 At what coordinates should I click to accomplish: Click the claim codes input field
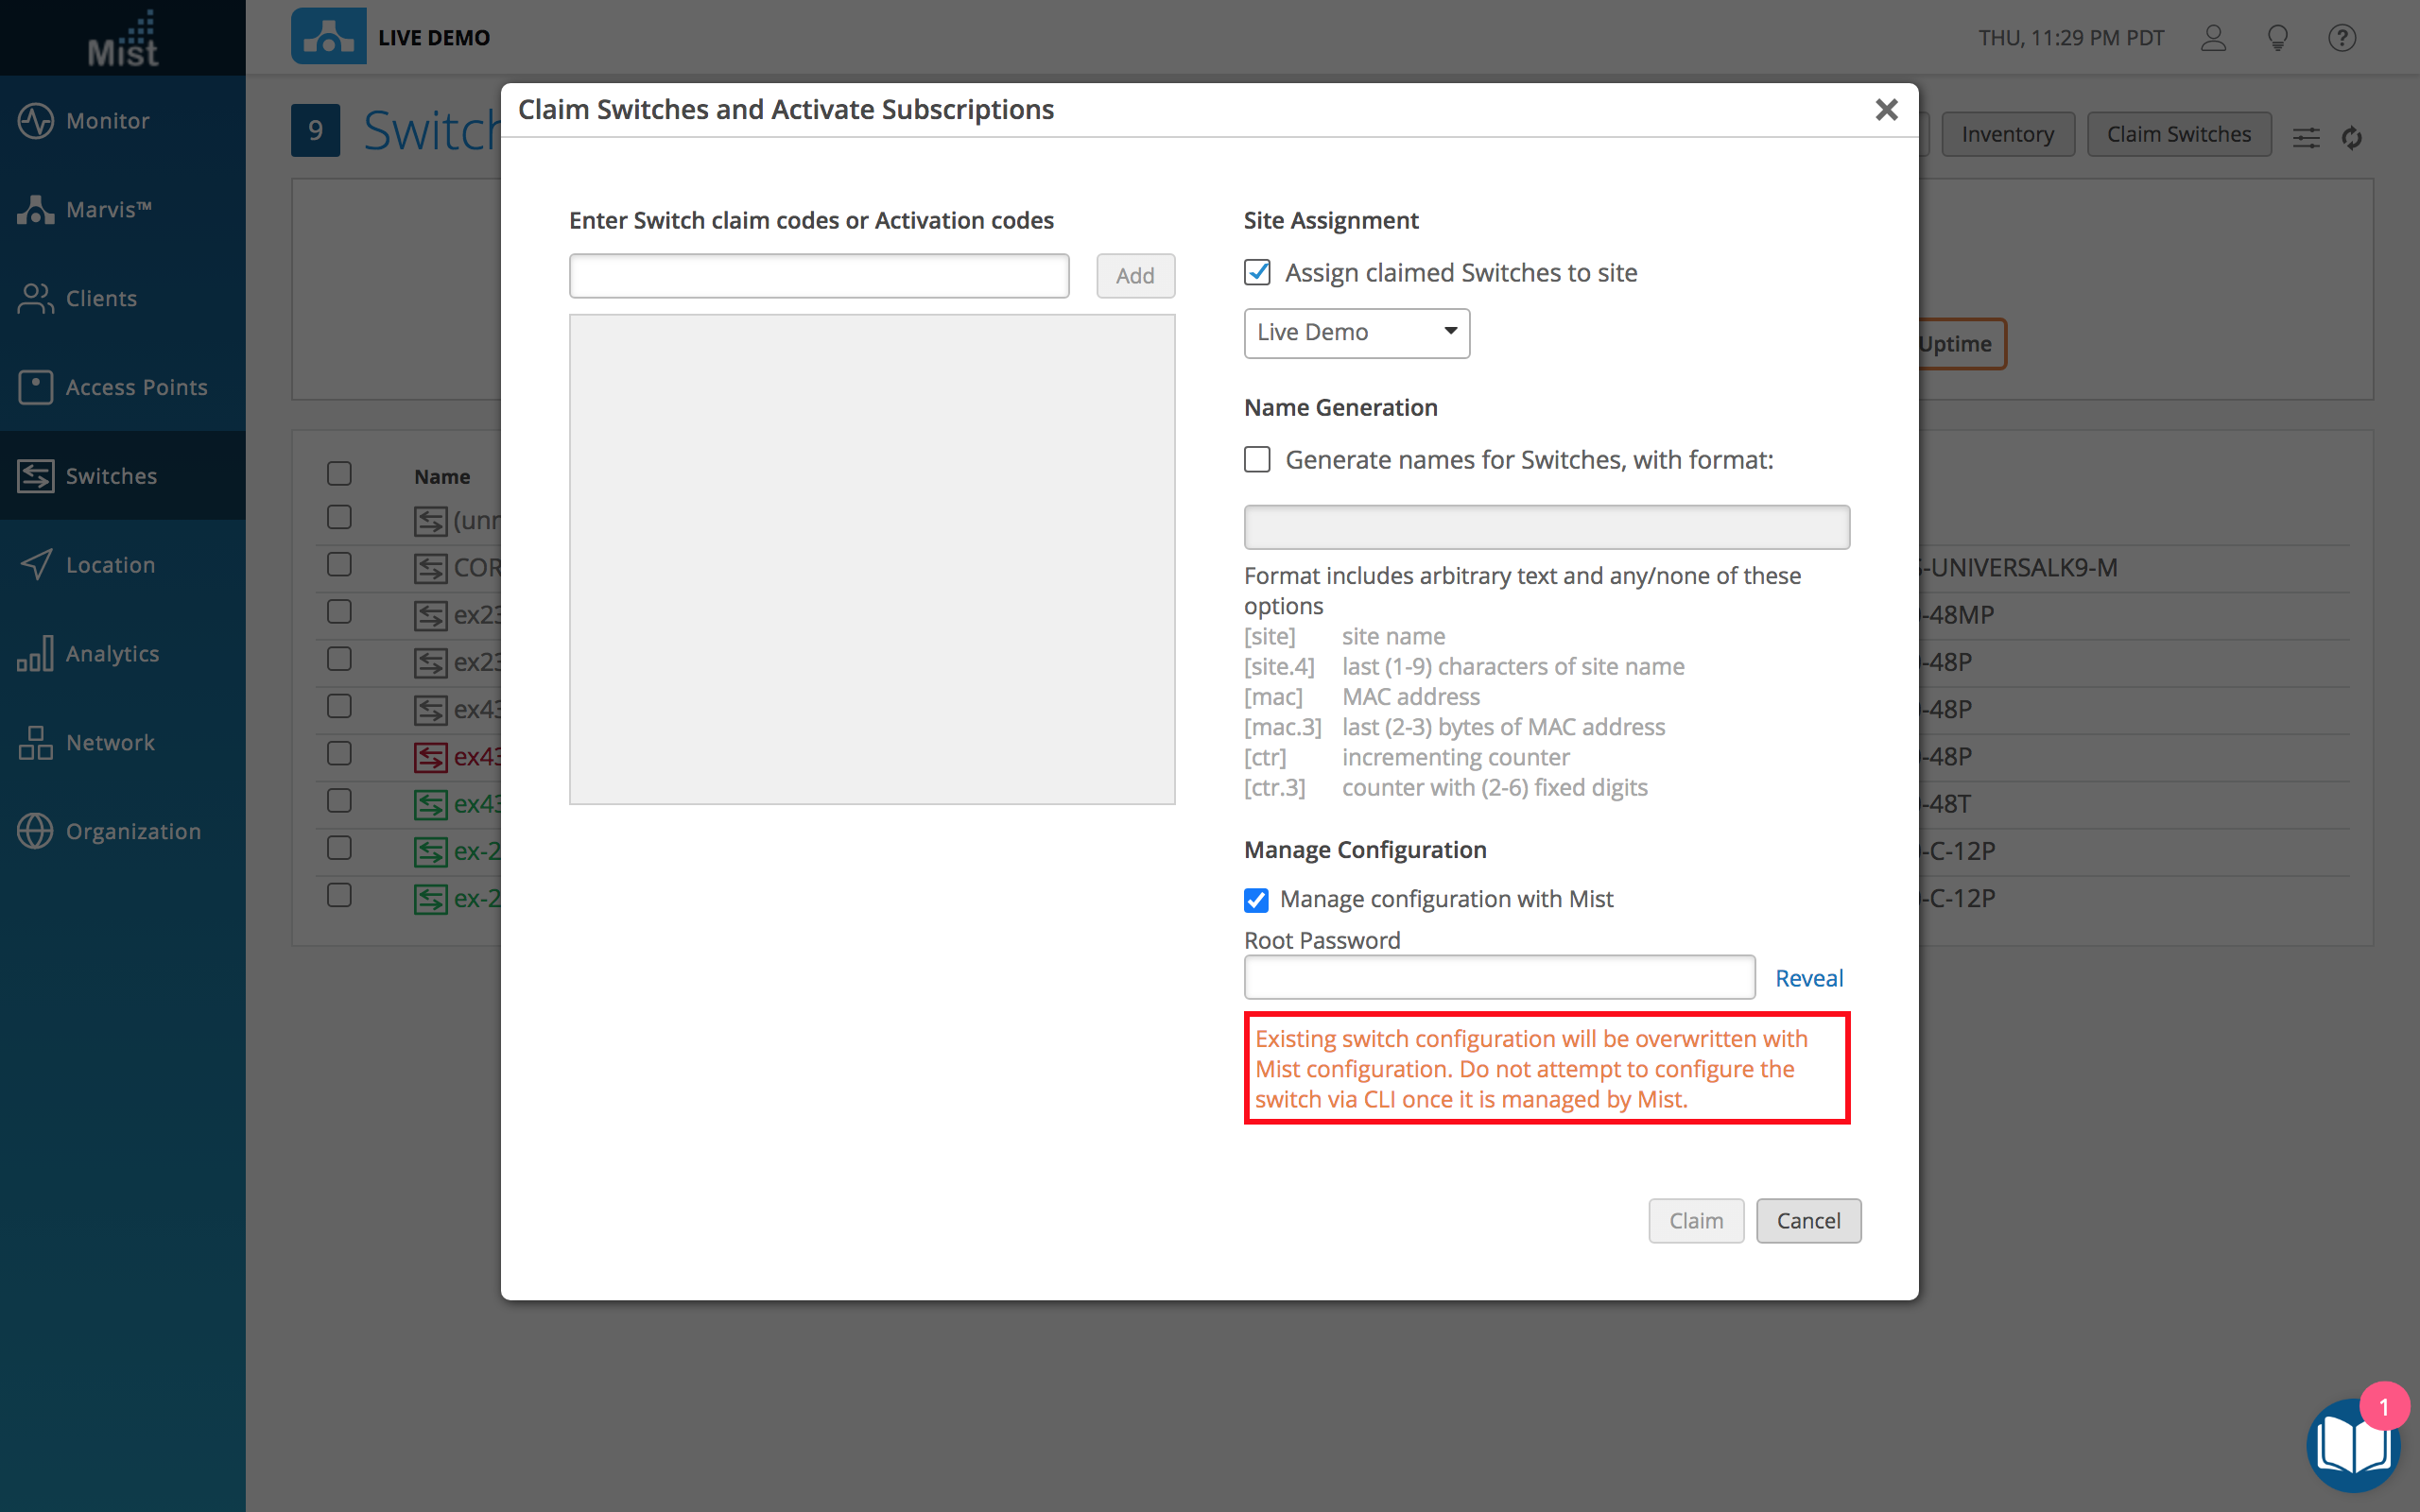[818, 276]
